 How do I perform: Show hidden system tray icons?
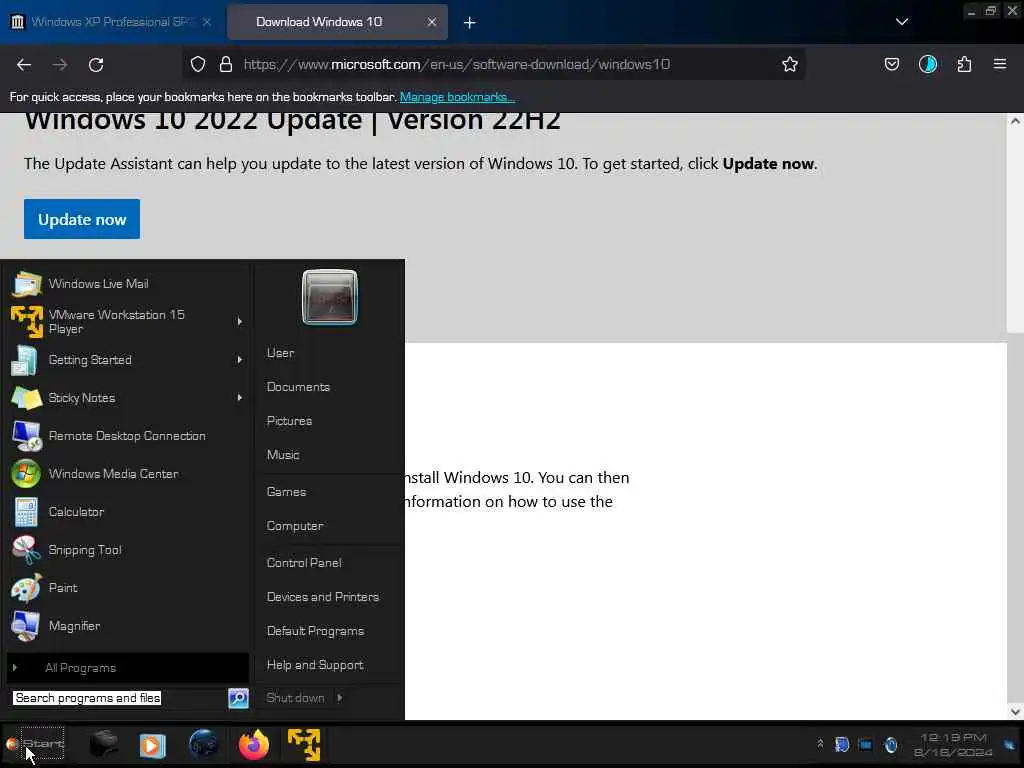coord(820,744)
